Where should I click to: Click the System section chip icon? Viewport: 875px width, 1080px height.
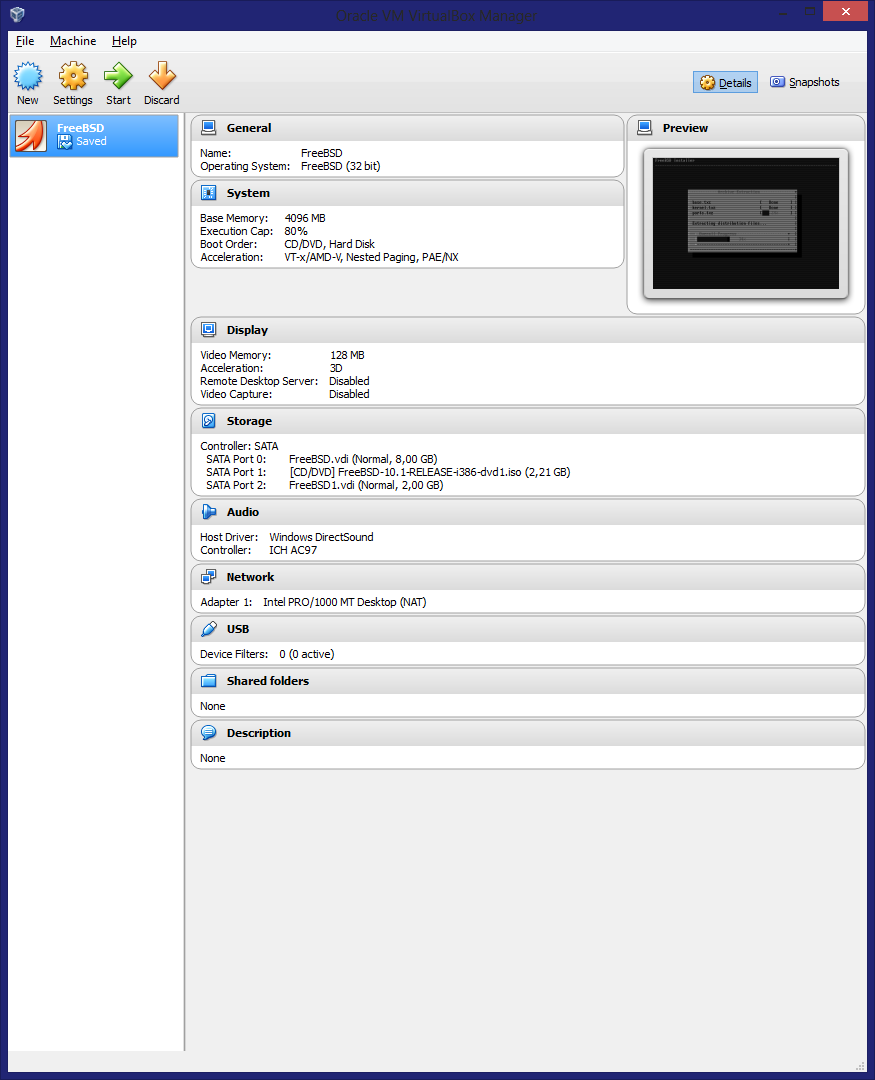pos(208,193)
